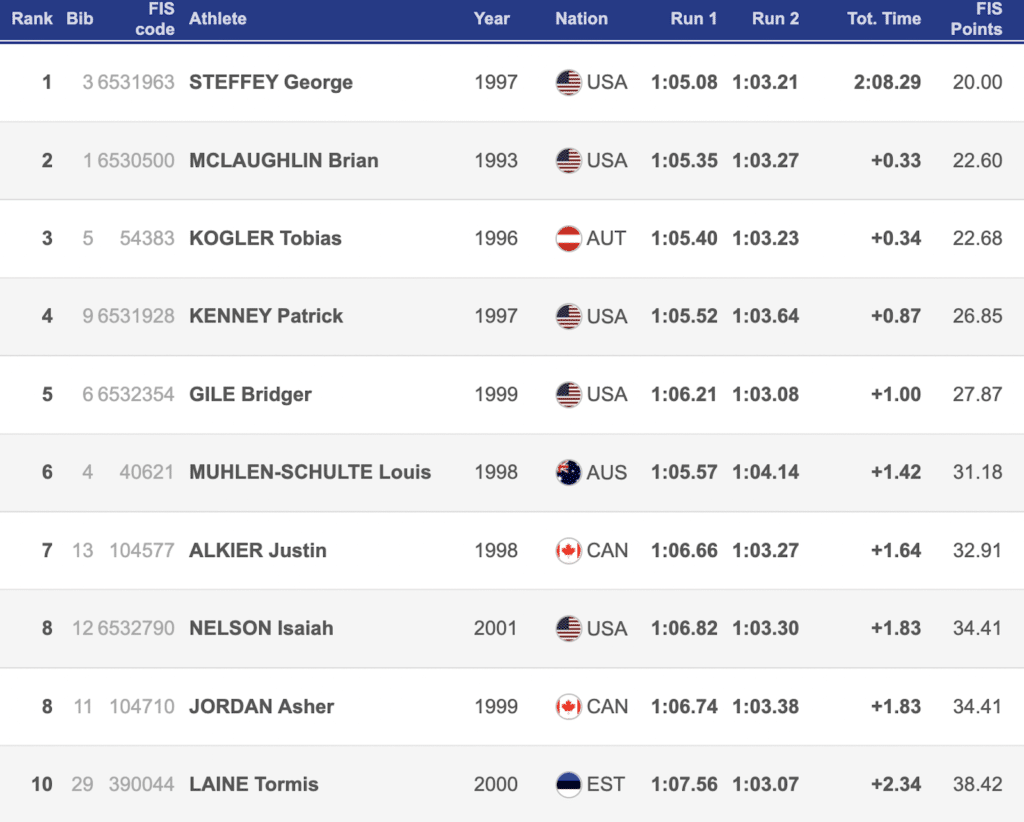Sort by the Rank column header

click(x=32, y=19)
